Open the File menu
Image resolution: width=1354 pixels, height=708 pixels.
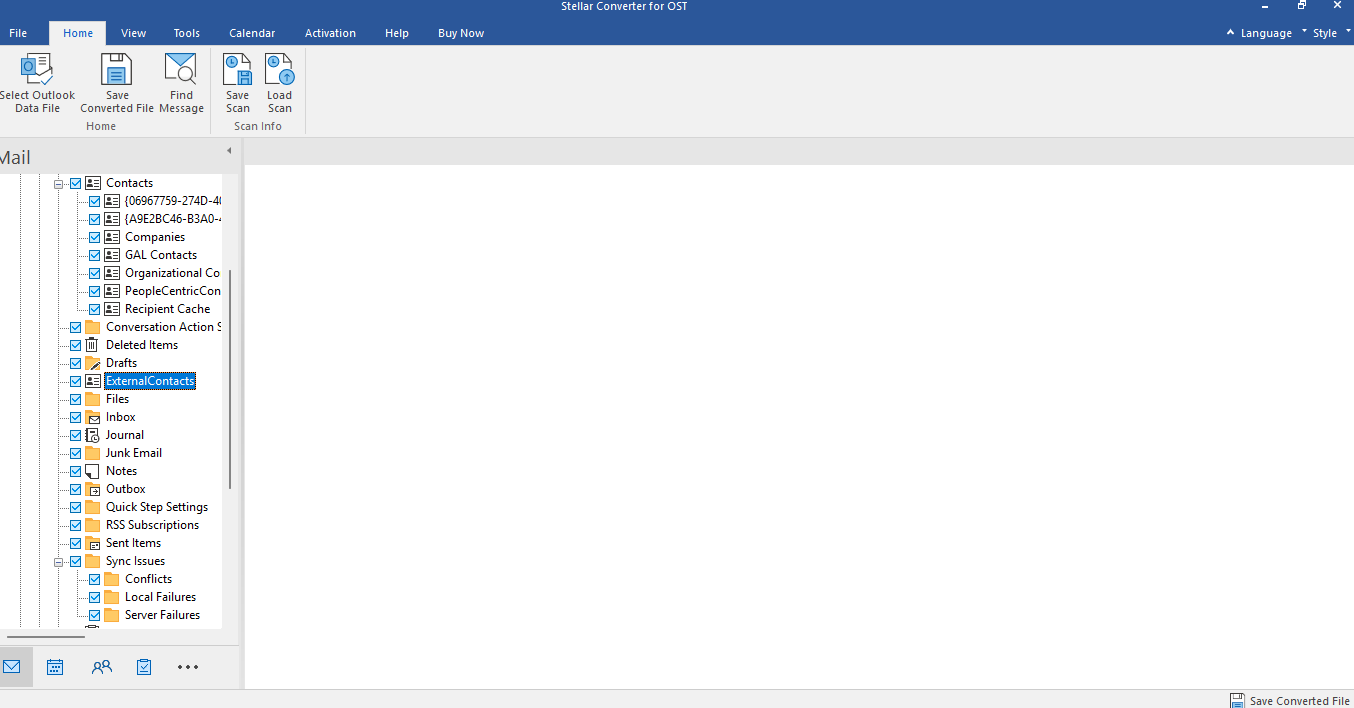coord(18,33)
